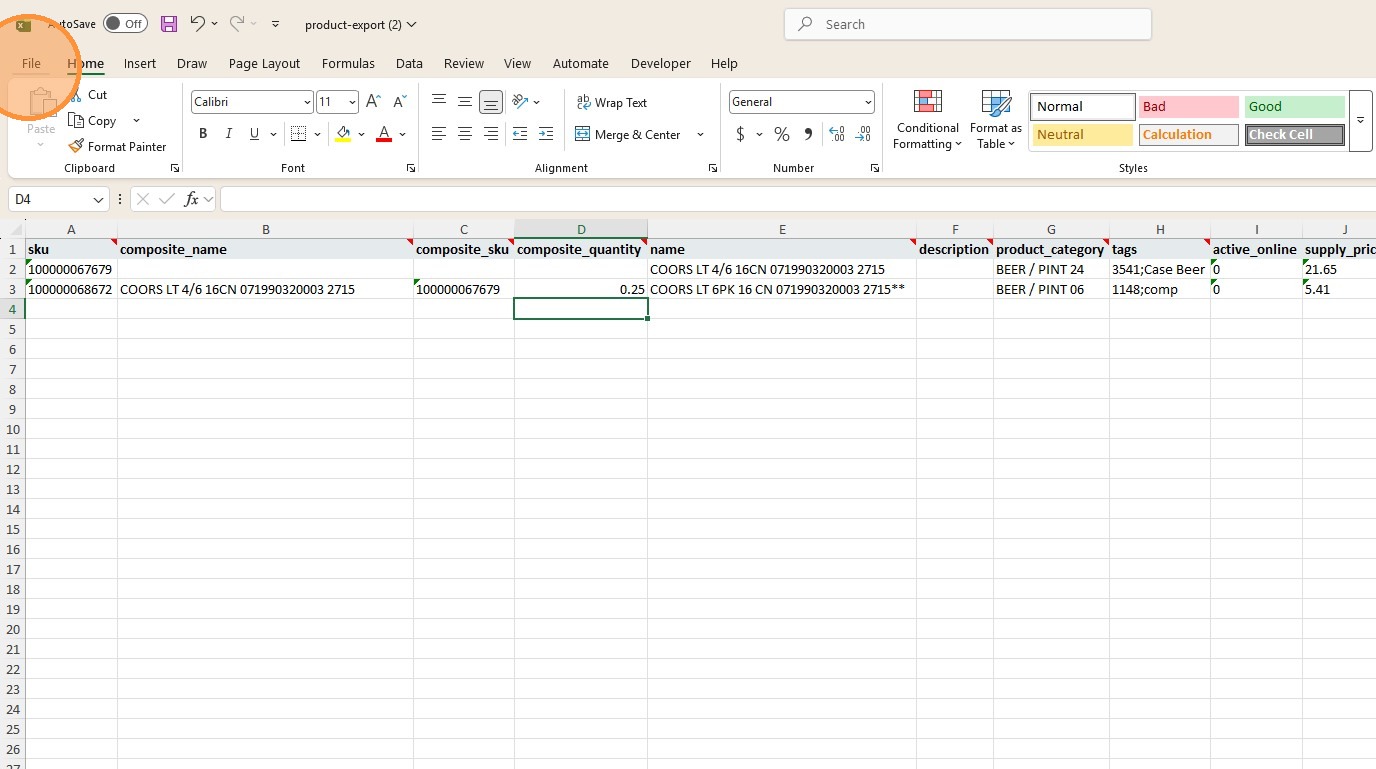Toggle Merge & Center
Screen dimensions: 1376x769
coord(628,134)
